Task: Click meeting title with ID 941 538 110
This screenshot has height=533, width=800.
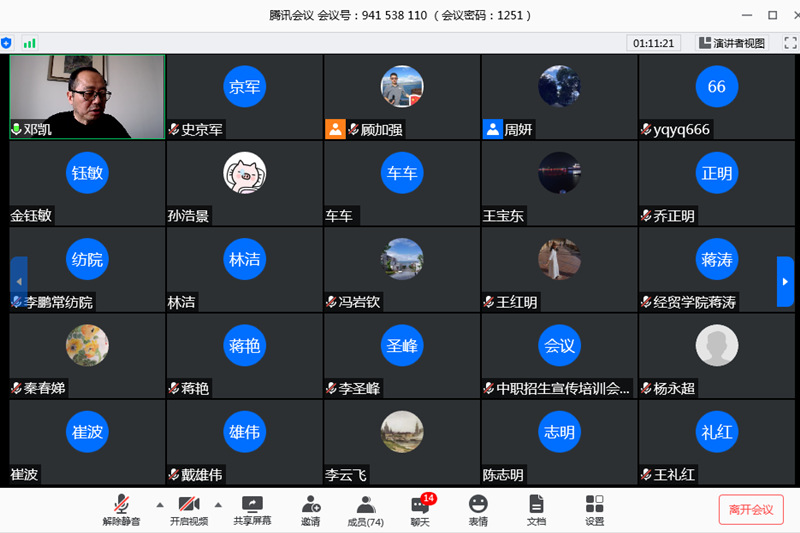Action: click(400, 15)
